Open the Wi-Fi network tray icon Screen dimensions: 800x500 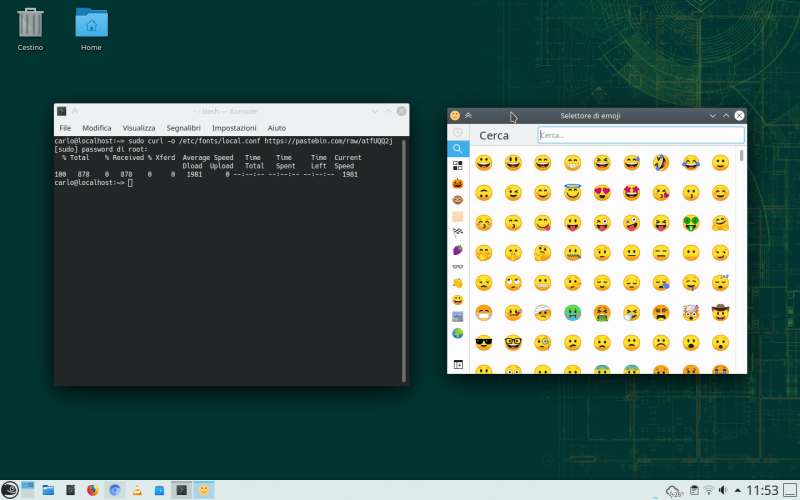coord(709,490)
